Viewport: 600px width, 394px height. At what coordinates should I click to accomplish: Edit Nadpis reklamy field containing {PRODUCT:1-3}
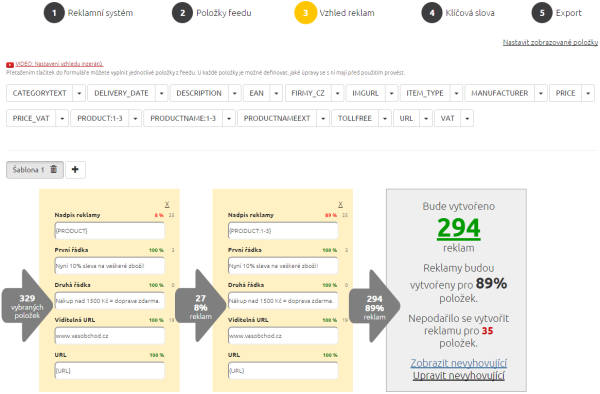pos(283,231)
